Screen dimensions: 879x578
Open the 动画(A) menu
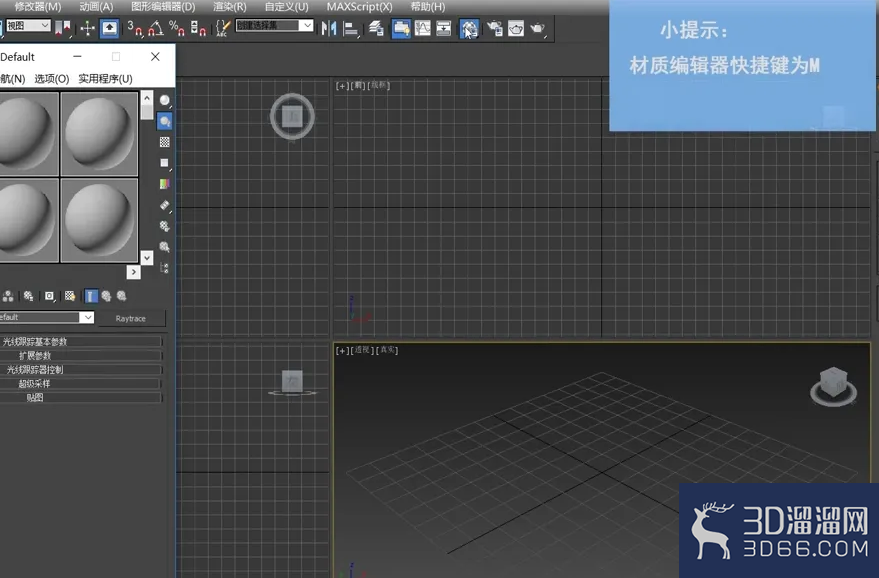pyautogui.click(x=96, y=7)
